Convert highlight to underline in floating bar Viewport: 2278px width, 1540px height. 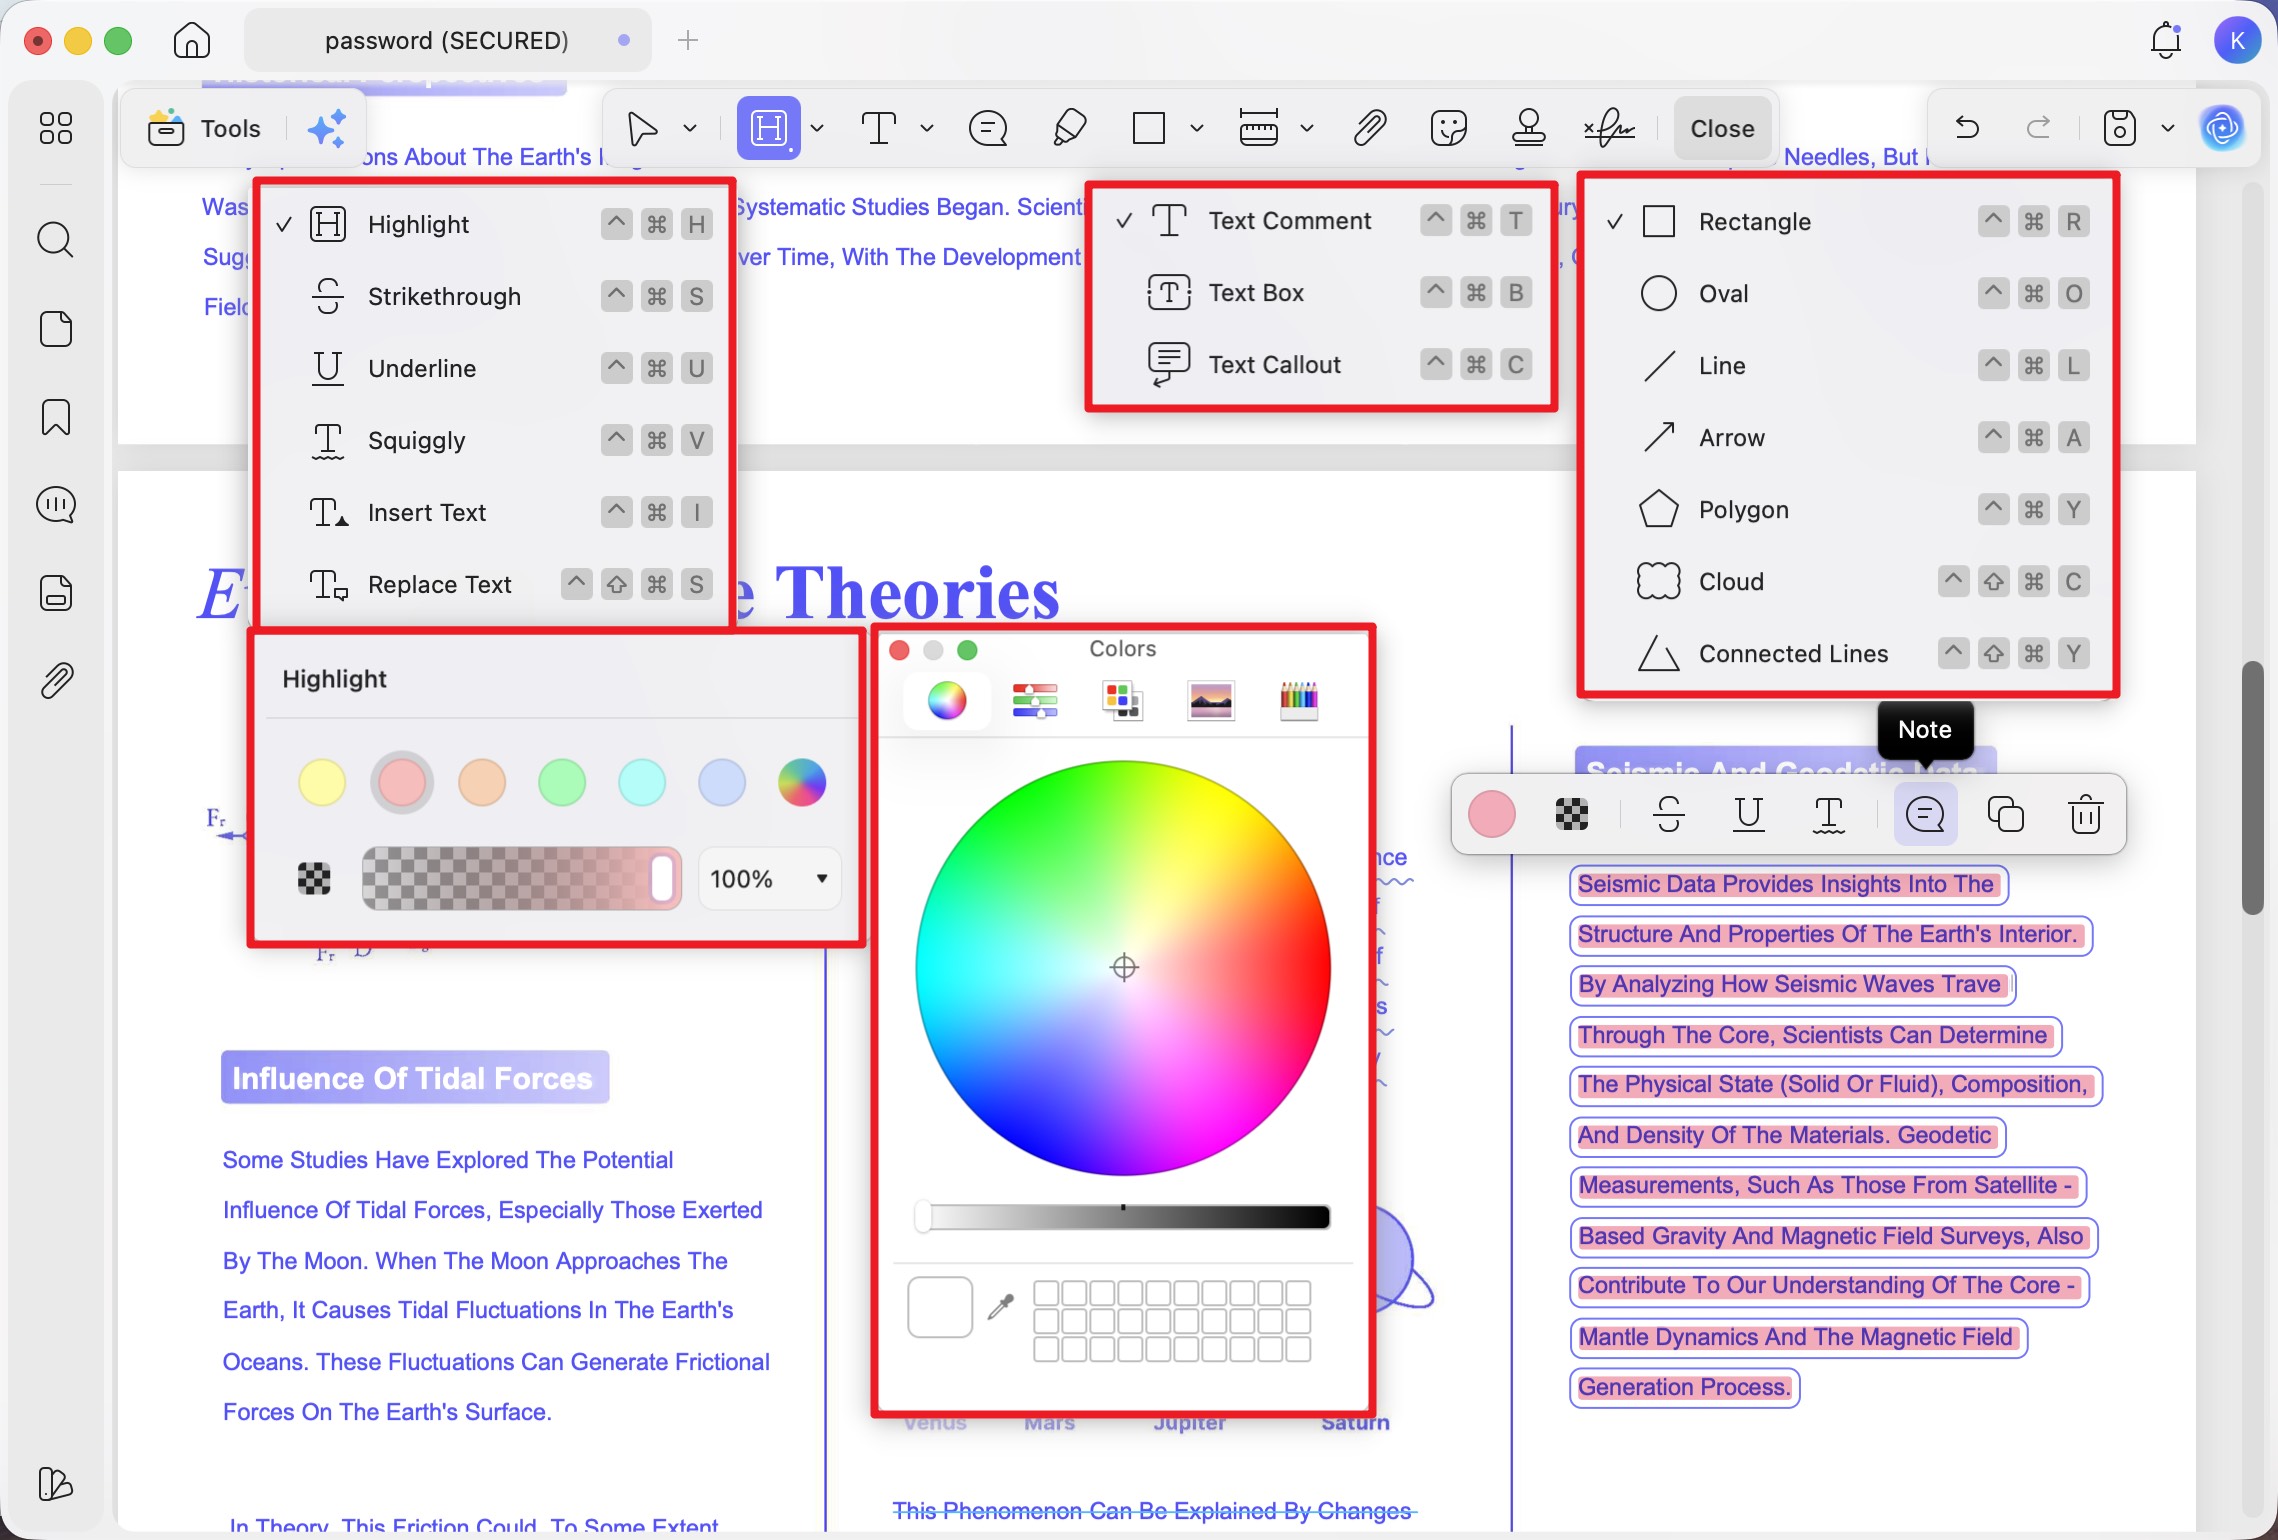(1749, 814)
